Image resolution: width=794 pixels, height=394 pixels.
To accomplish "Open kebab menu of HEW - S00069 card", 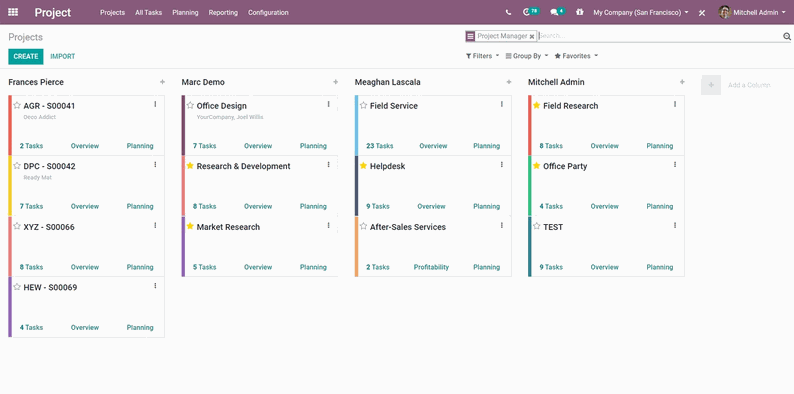I will 155,286.
